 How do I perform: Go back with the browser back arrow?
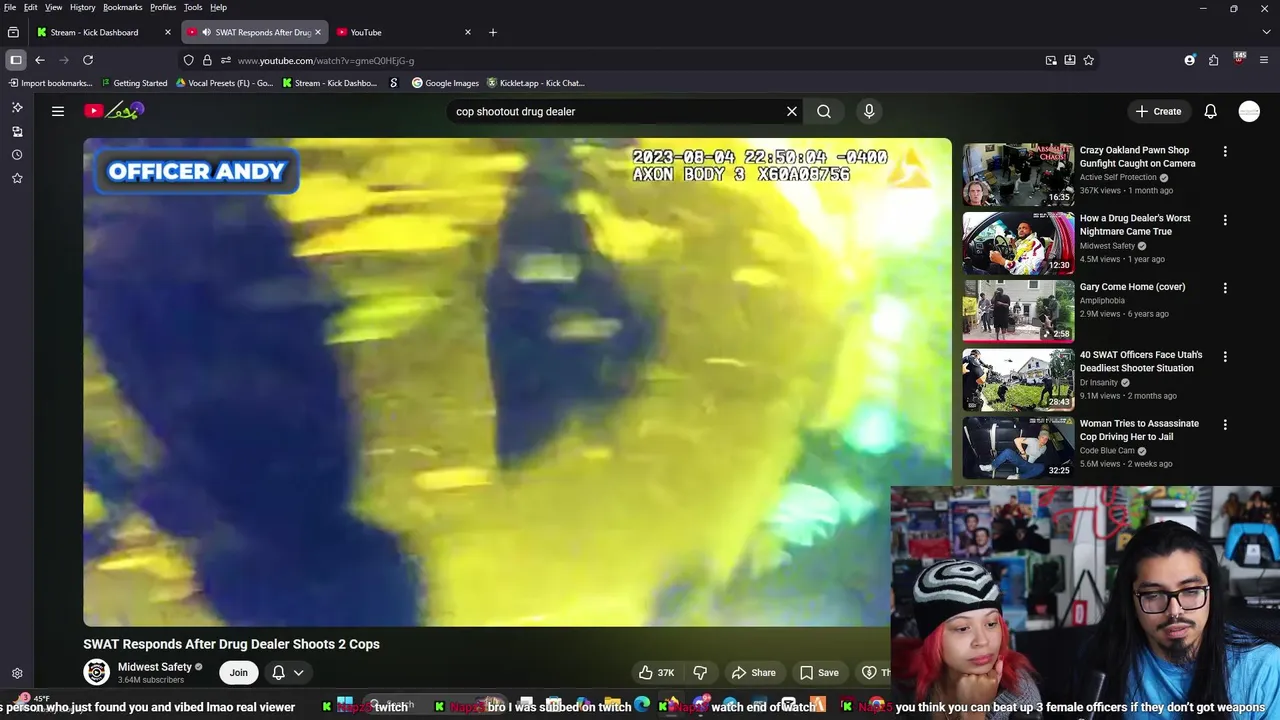point(40,60)
